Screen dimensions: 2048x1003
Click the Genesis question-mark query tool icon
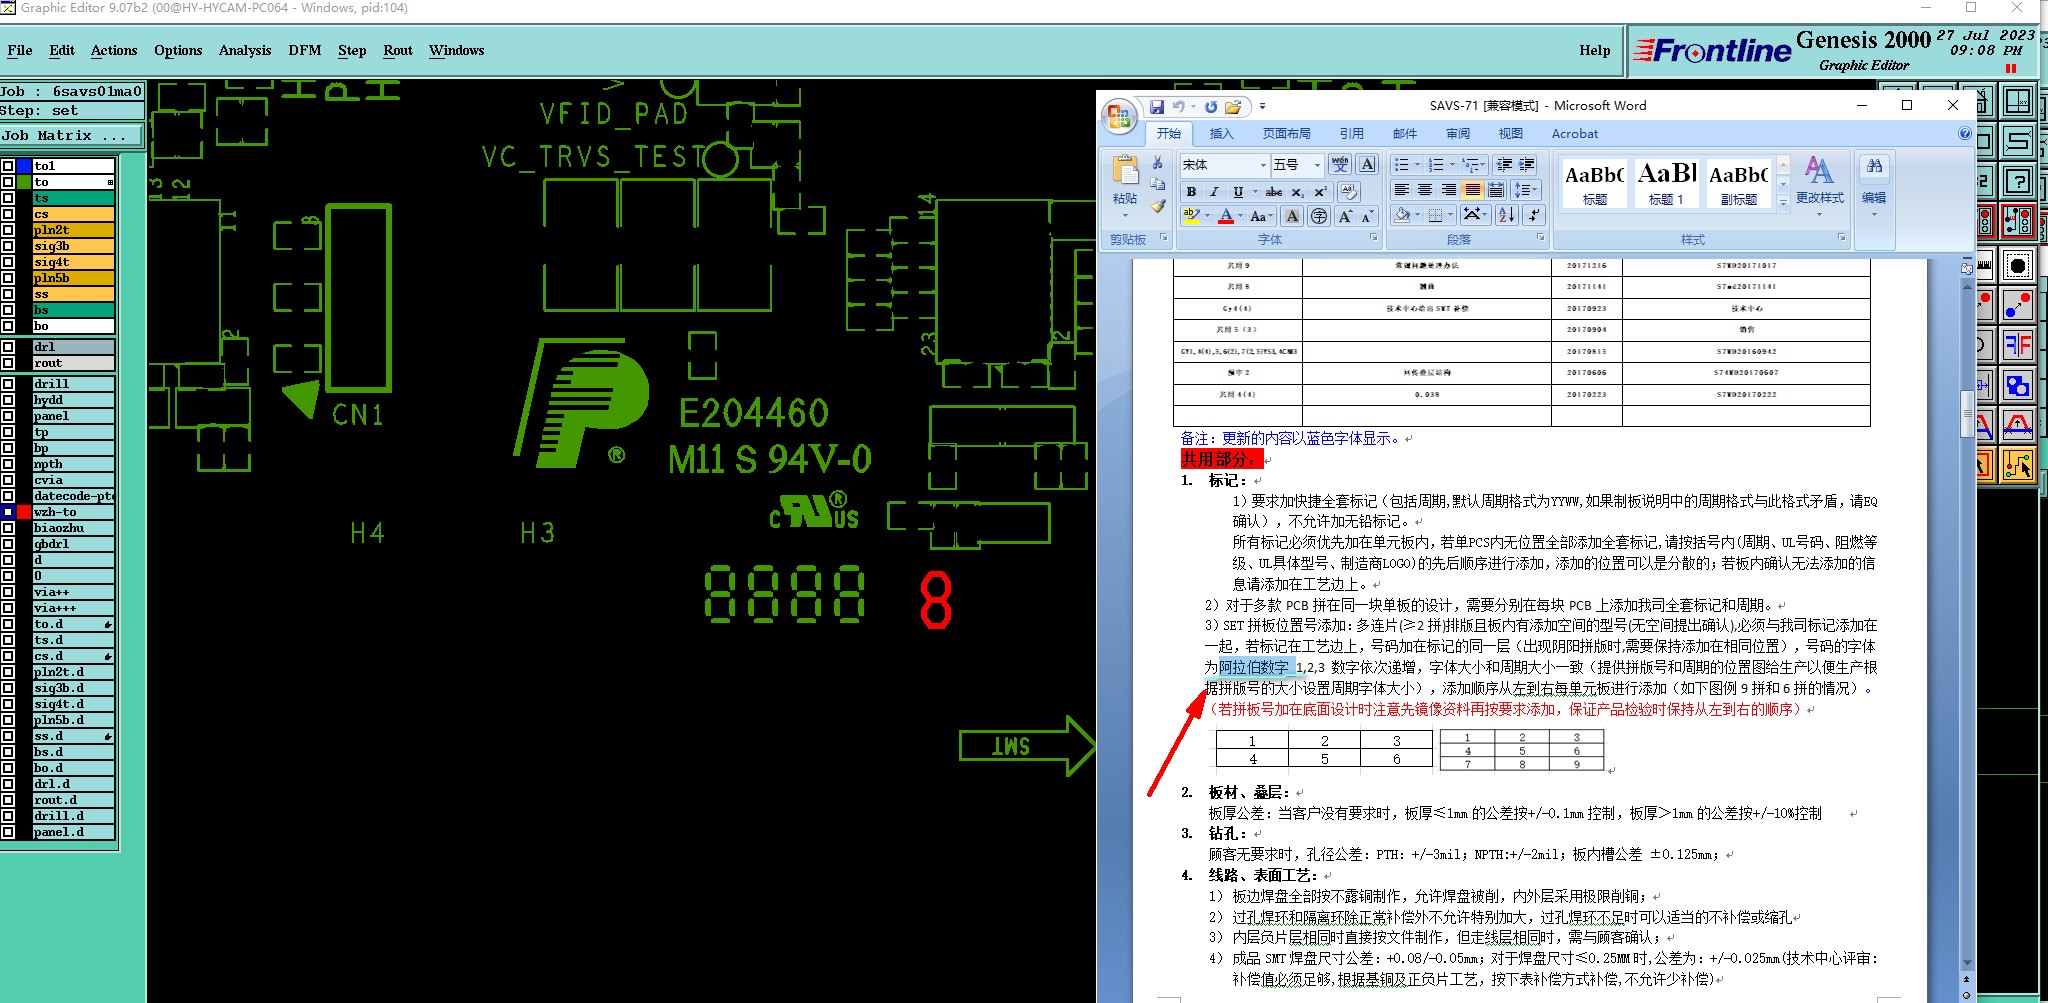[x=2018, y=181]
